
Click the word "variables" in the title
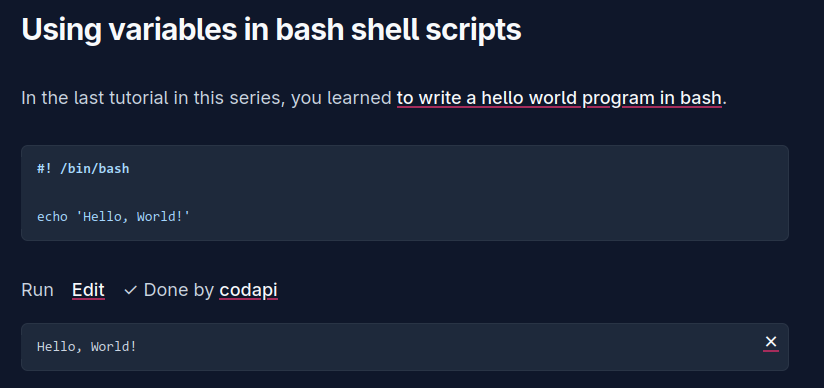click(173, 30)
